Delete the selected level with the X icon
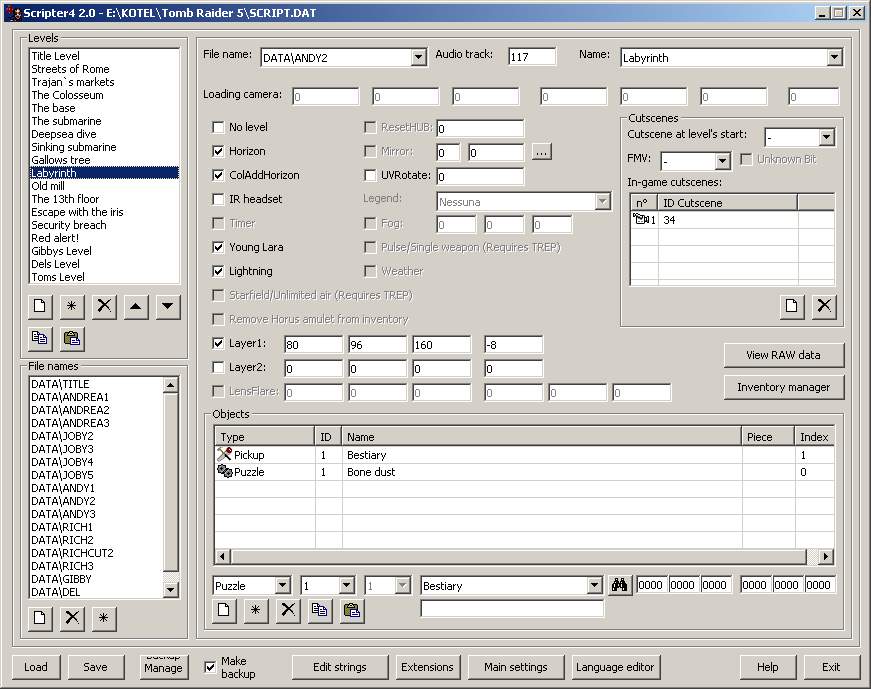 tap(104, 306)
